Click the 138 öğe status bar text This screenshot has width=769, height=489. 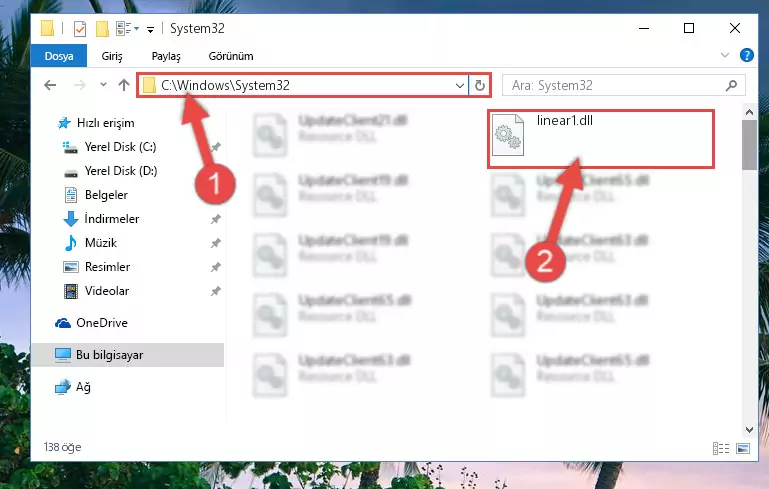click(x=62, y=447)
